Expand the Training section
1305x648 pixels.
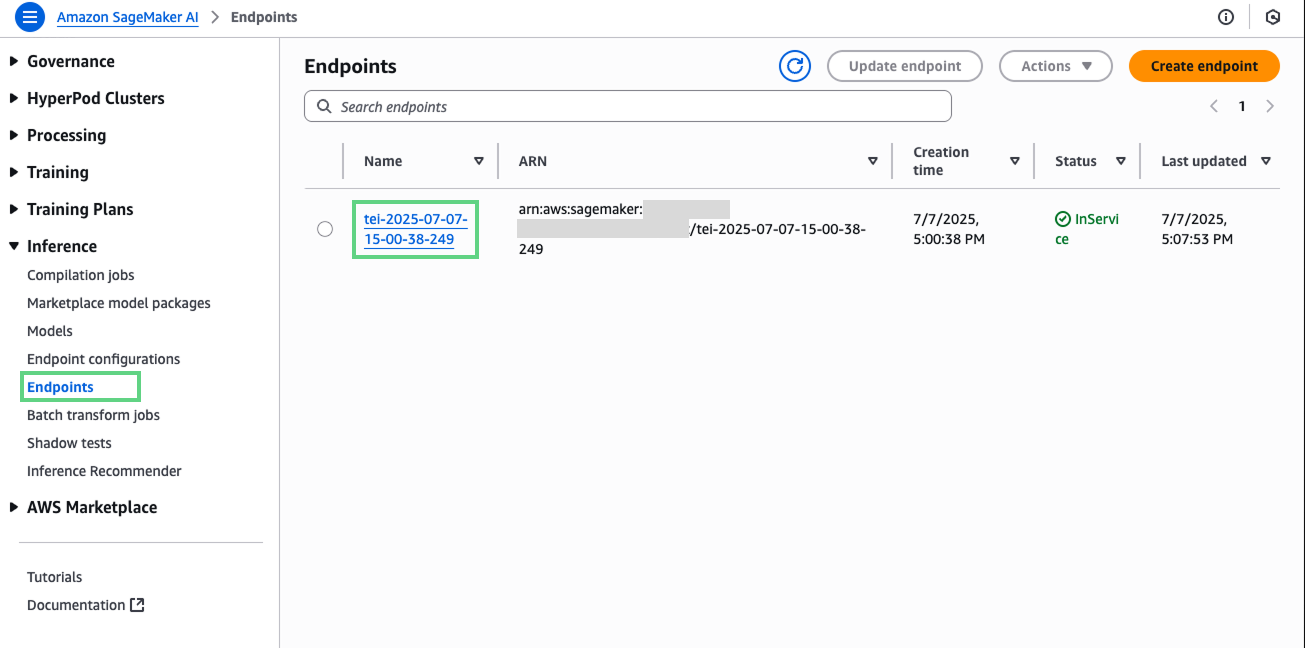(14, 172)
